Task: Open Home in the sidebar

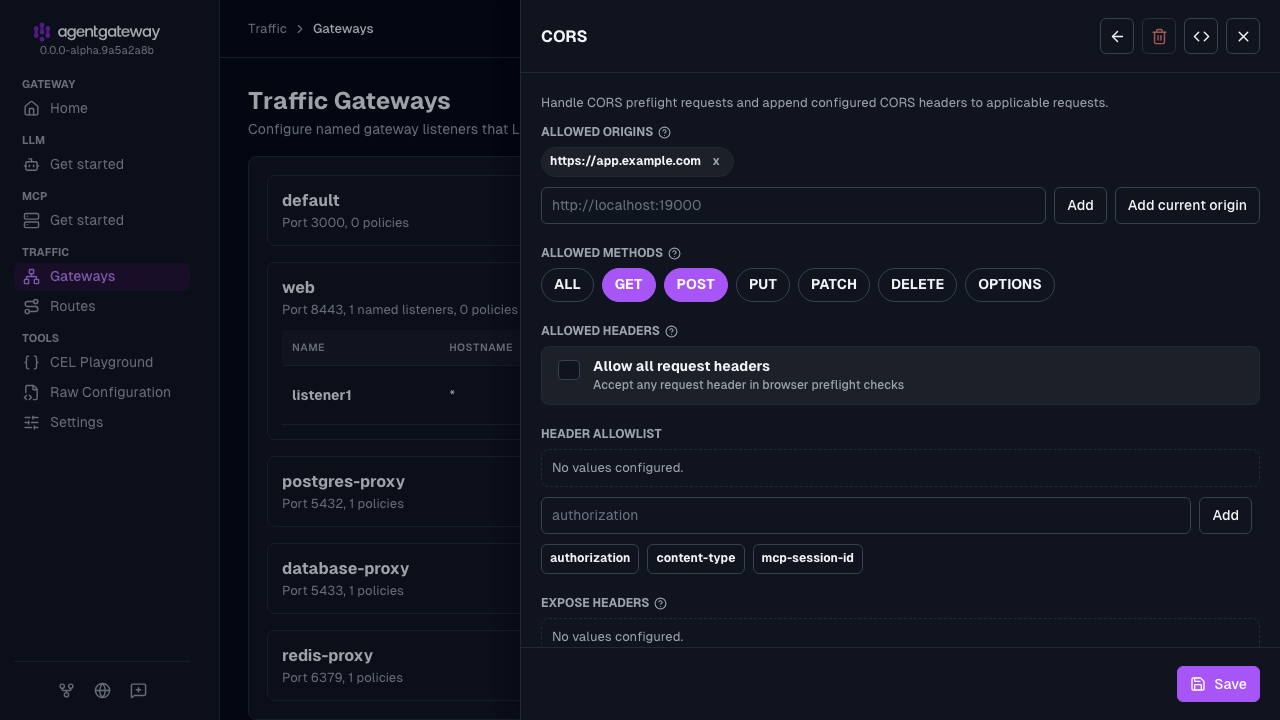Action: [102, 108]
